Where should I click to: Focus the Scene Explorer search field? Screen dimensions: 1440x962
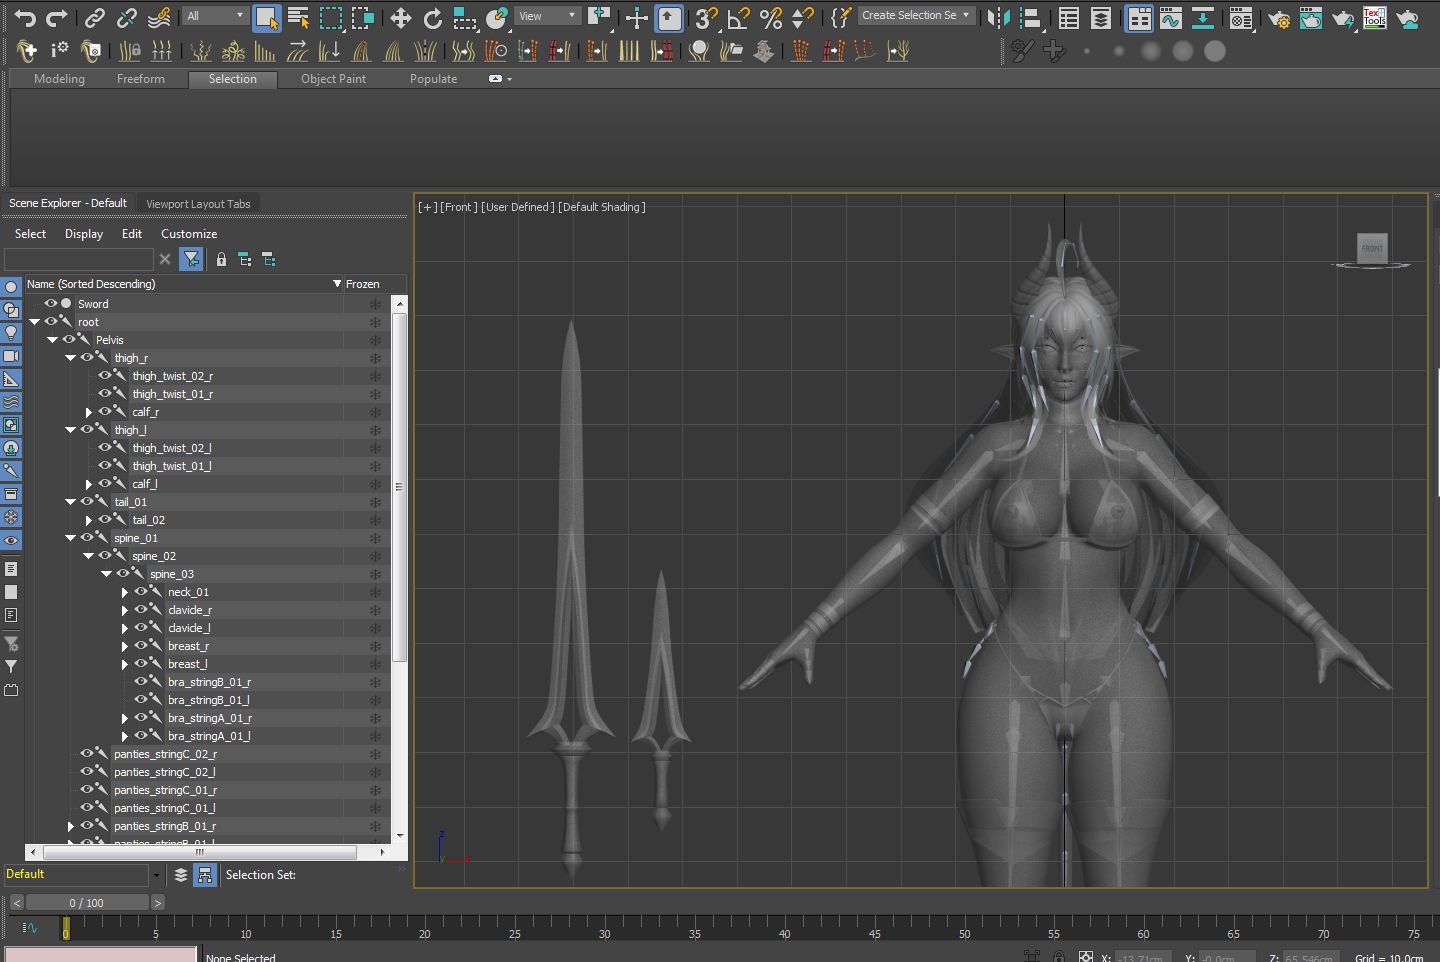tap(79, 260)
